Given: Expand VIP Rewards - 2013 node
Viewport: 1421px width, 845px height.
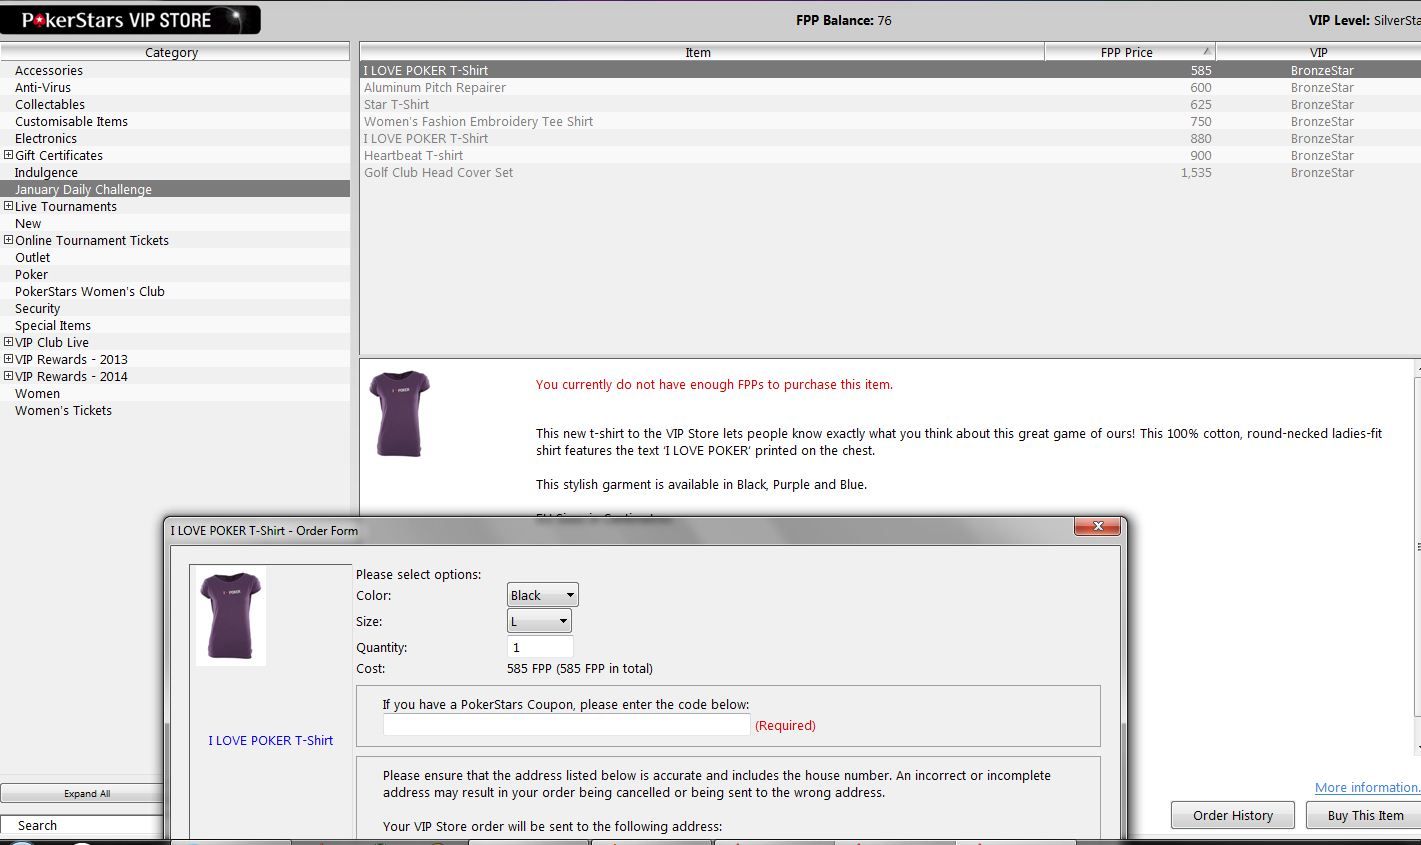Looking at the screenshot, I should (x=8, y=359).
